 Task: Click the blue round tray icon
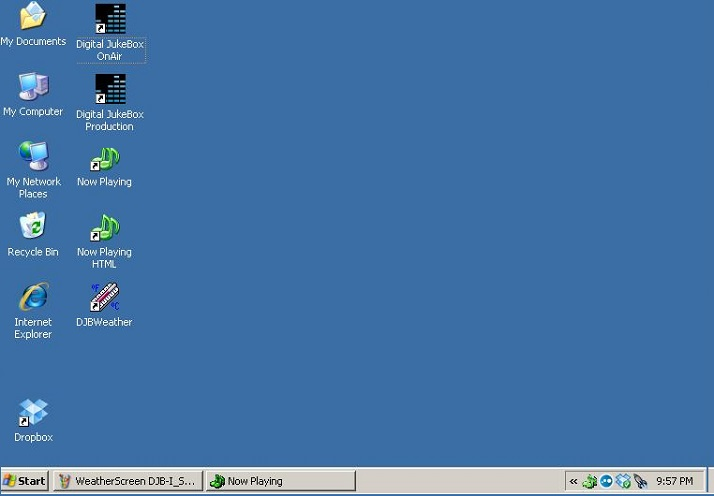pyautogui.click(x=606, y=481)
